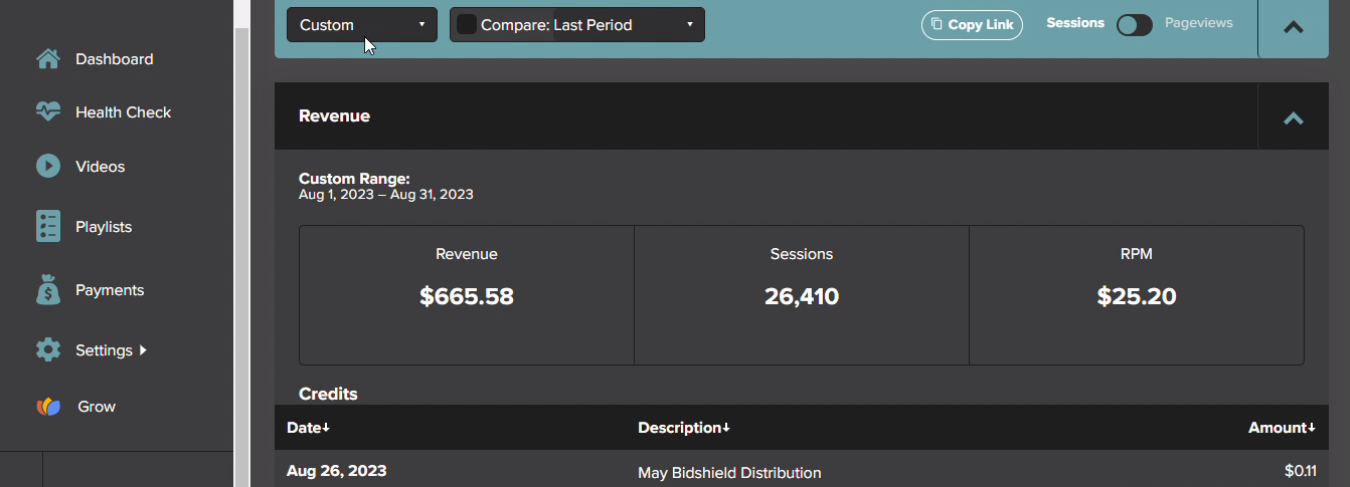Viewport: 1350px width, 487px height.
Task: Click the Revenue panel title
Action: click(x=334, y=116)
